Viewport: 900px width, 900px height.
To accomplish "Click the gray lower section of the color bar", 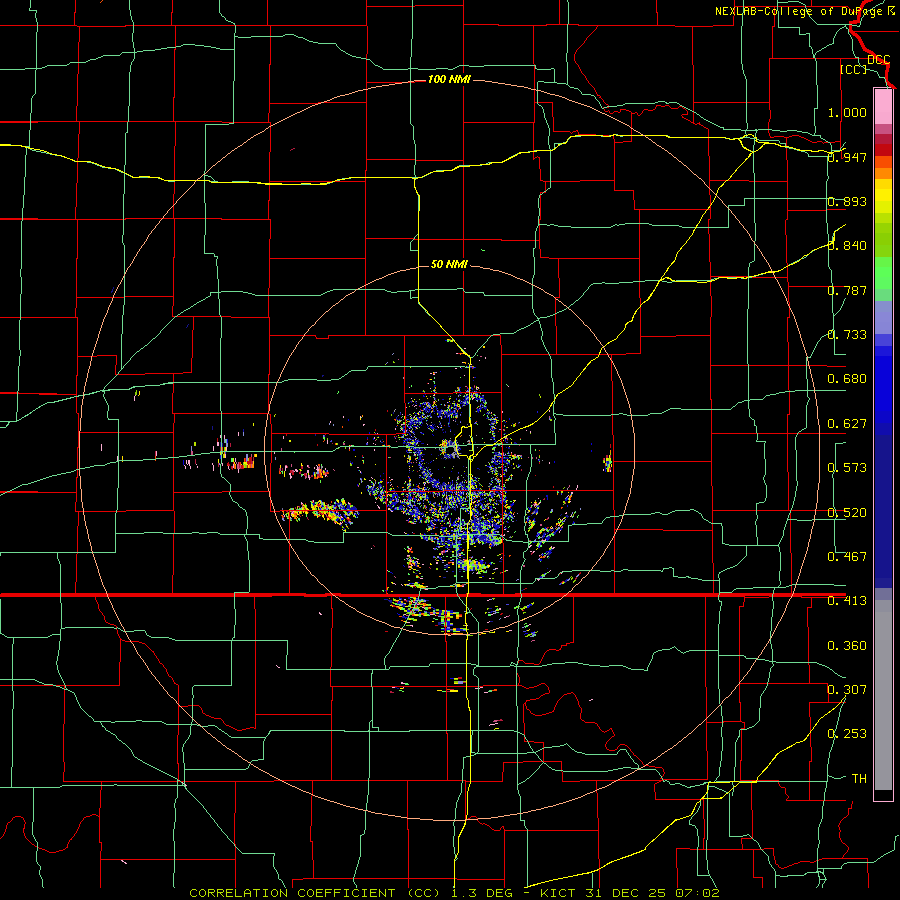I will click(x=883, y=695).
